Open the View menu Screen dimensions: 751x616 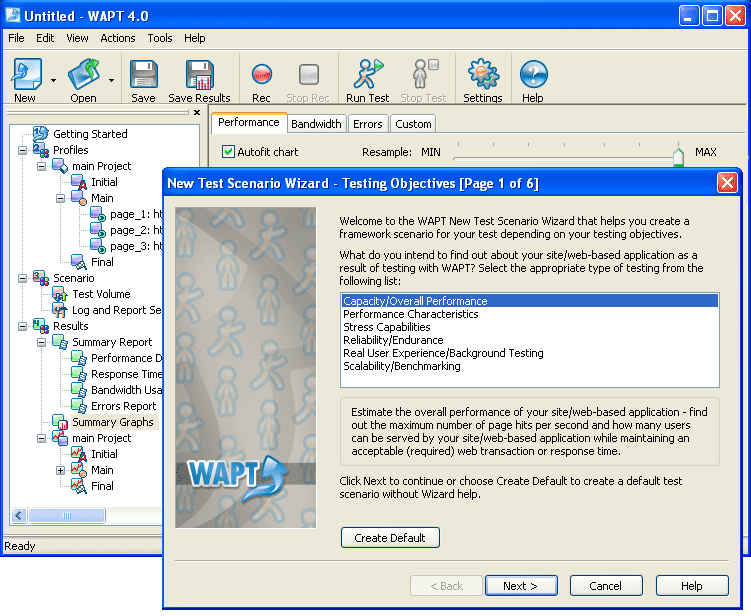[x=77, y=38]
